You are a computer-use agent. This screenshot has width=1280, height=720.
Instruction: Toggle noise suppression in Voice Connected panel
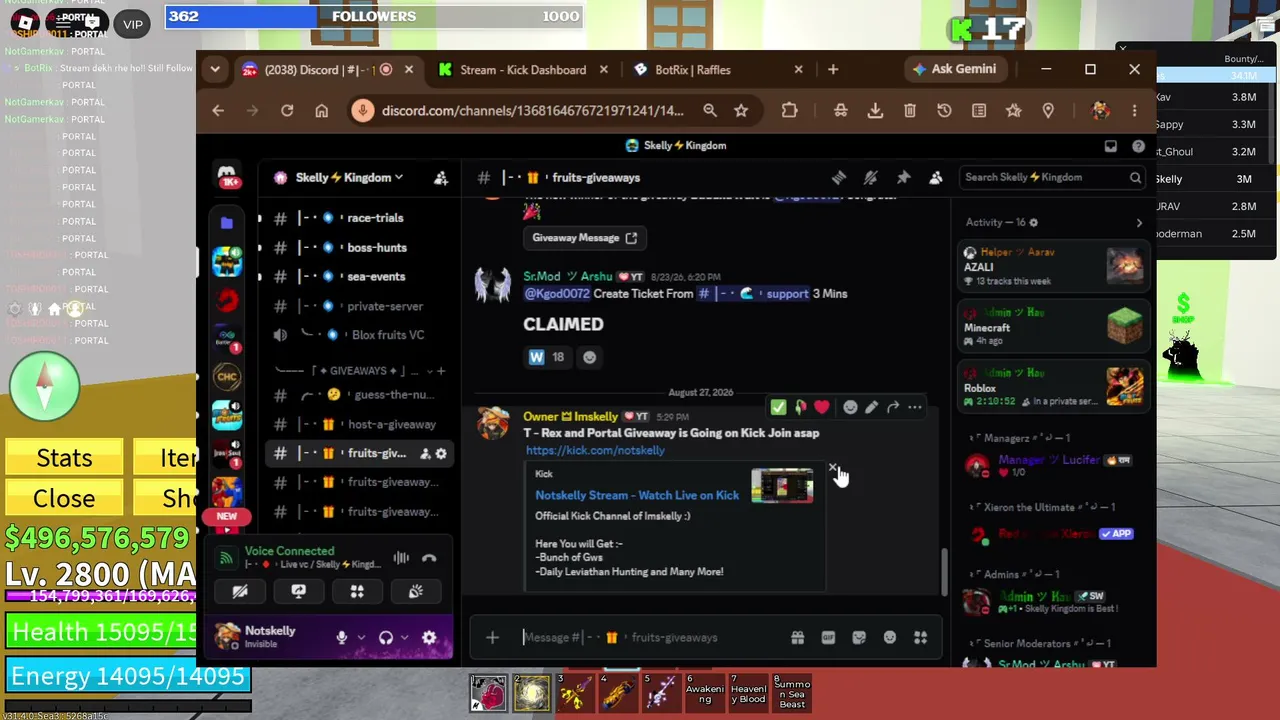tap(401, 558)
